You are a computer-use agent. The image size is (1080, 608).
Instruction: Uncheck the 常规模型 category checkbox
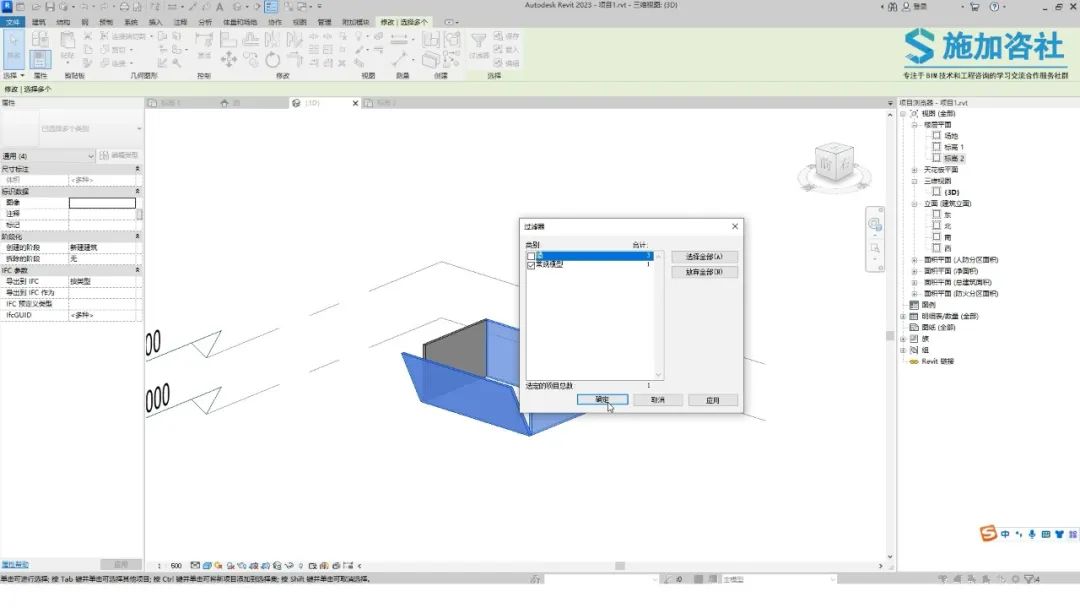click(531, 265)
